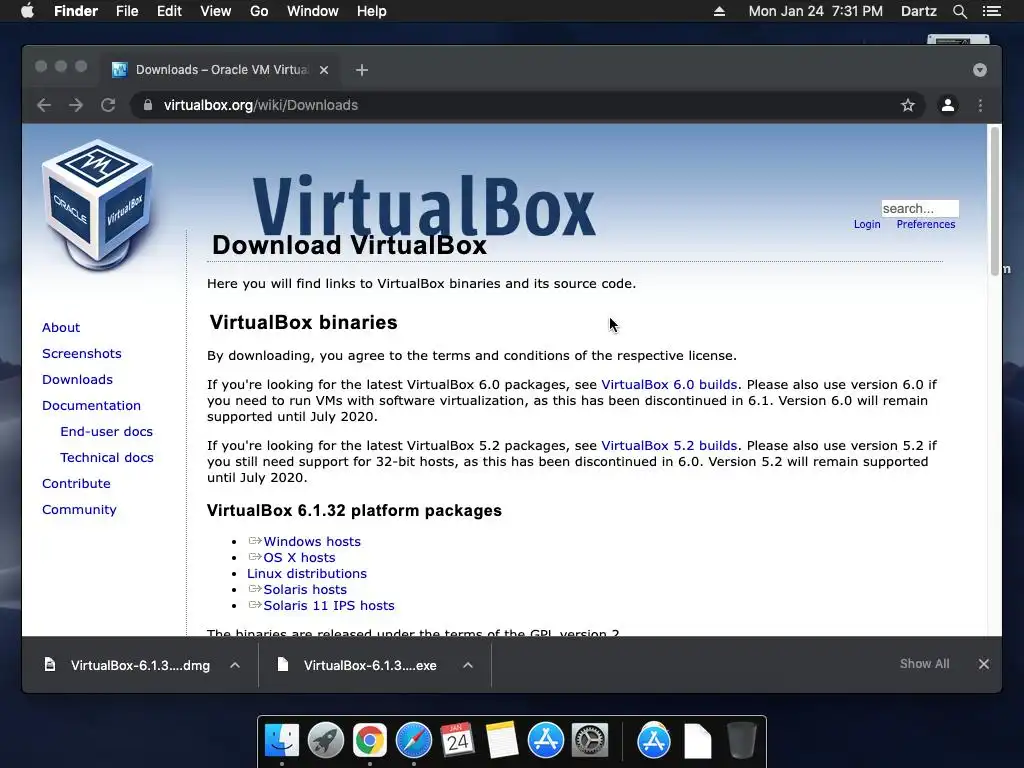Viewport: 1024px width, 768px height.
Task: Open the View menu
Action: tap(216, 11)
